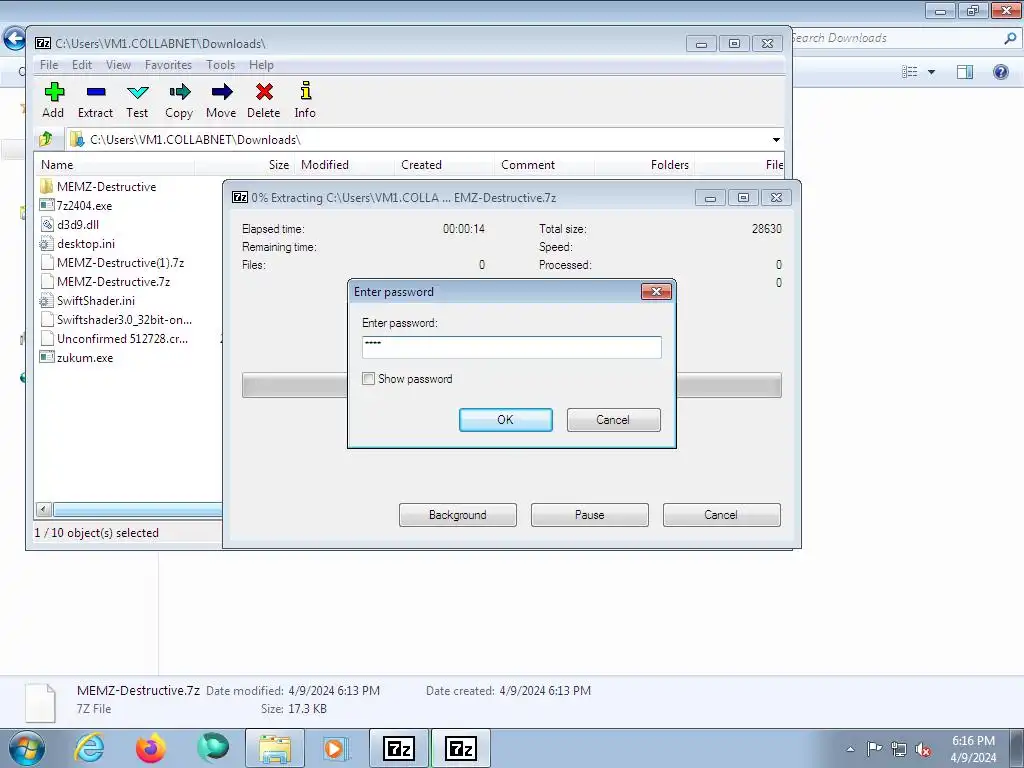Click into the password input field
1024x768 pixels.
click(x=511, y=347)
